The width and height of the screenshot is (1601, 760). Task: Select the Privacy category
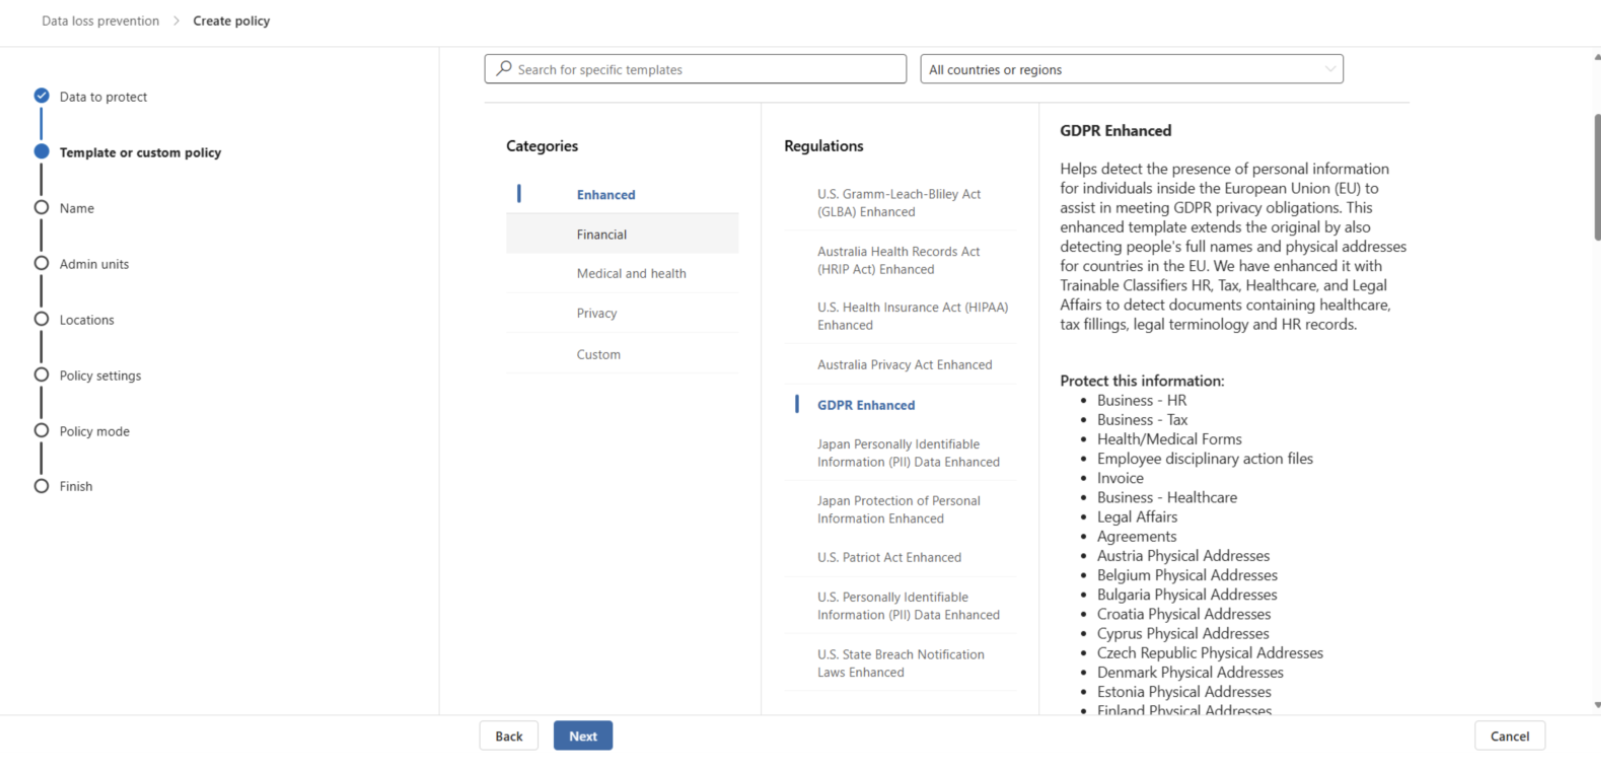[622, 313]
